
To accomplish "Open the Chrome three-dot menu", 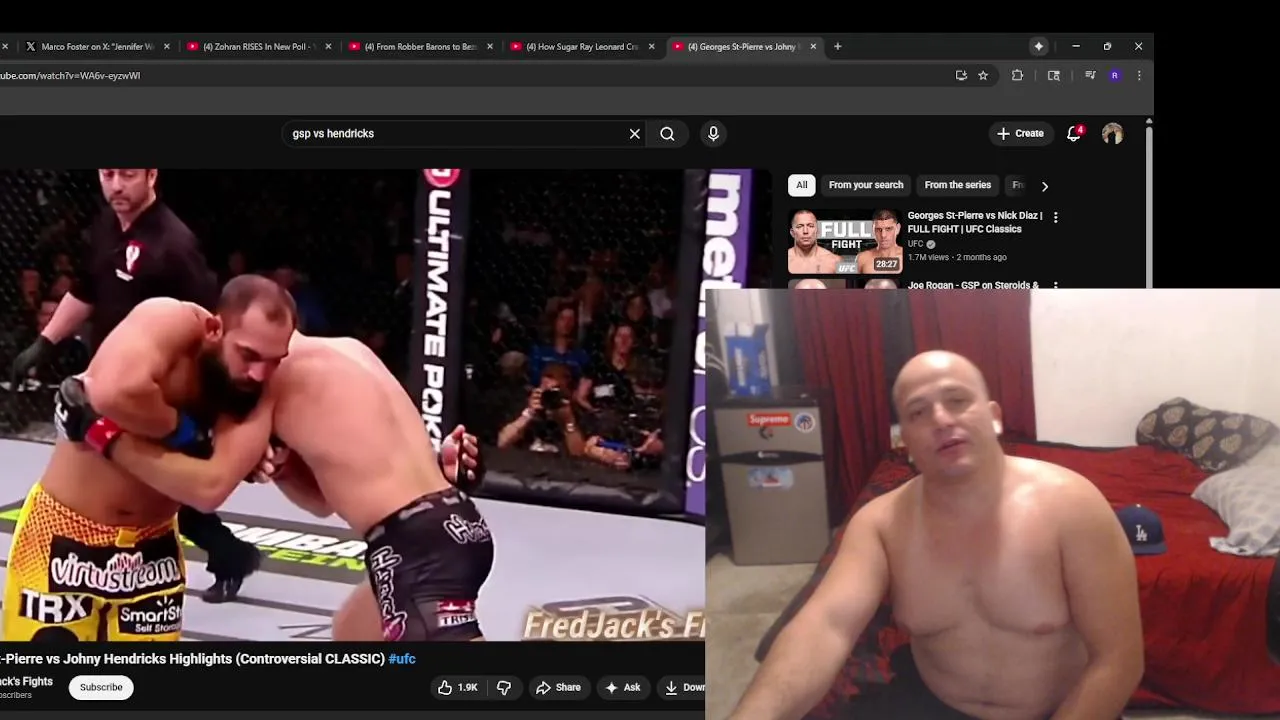I will [1139, 75].
